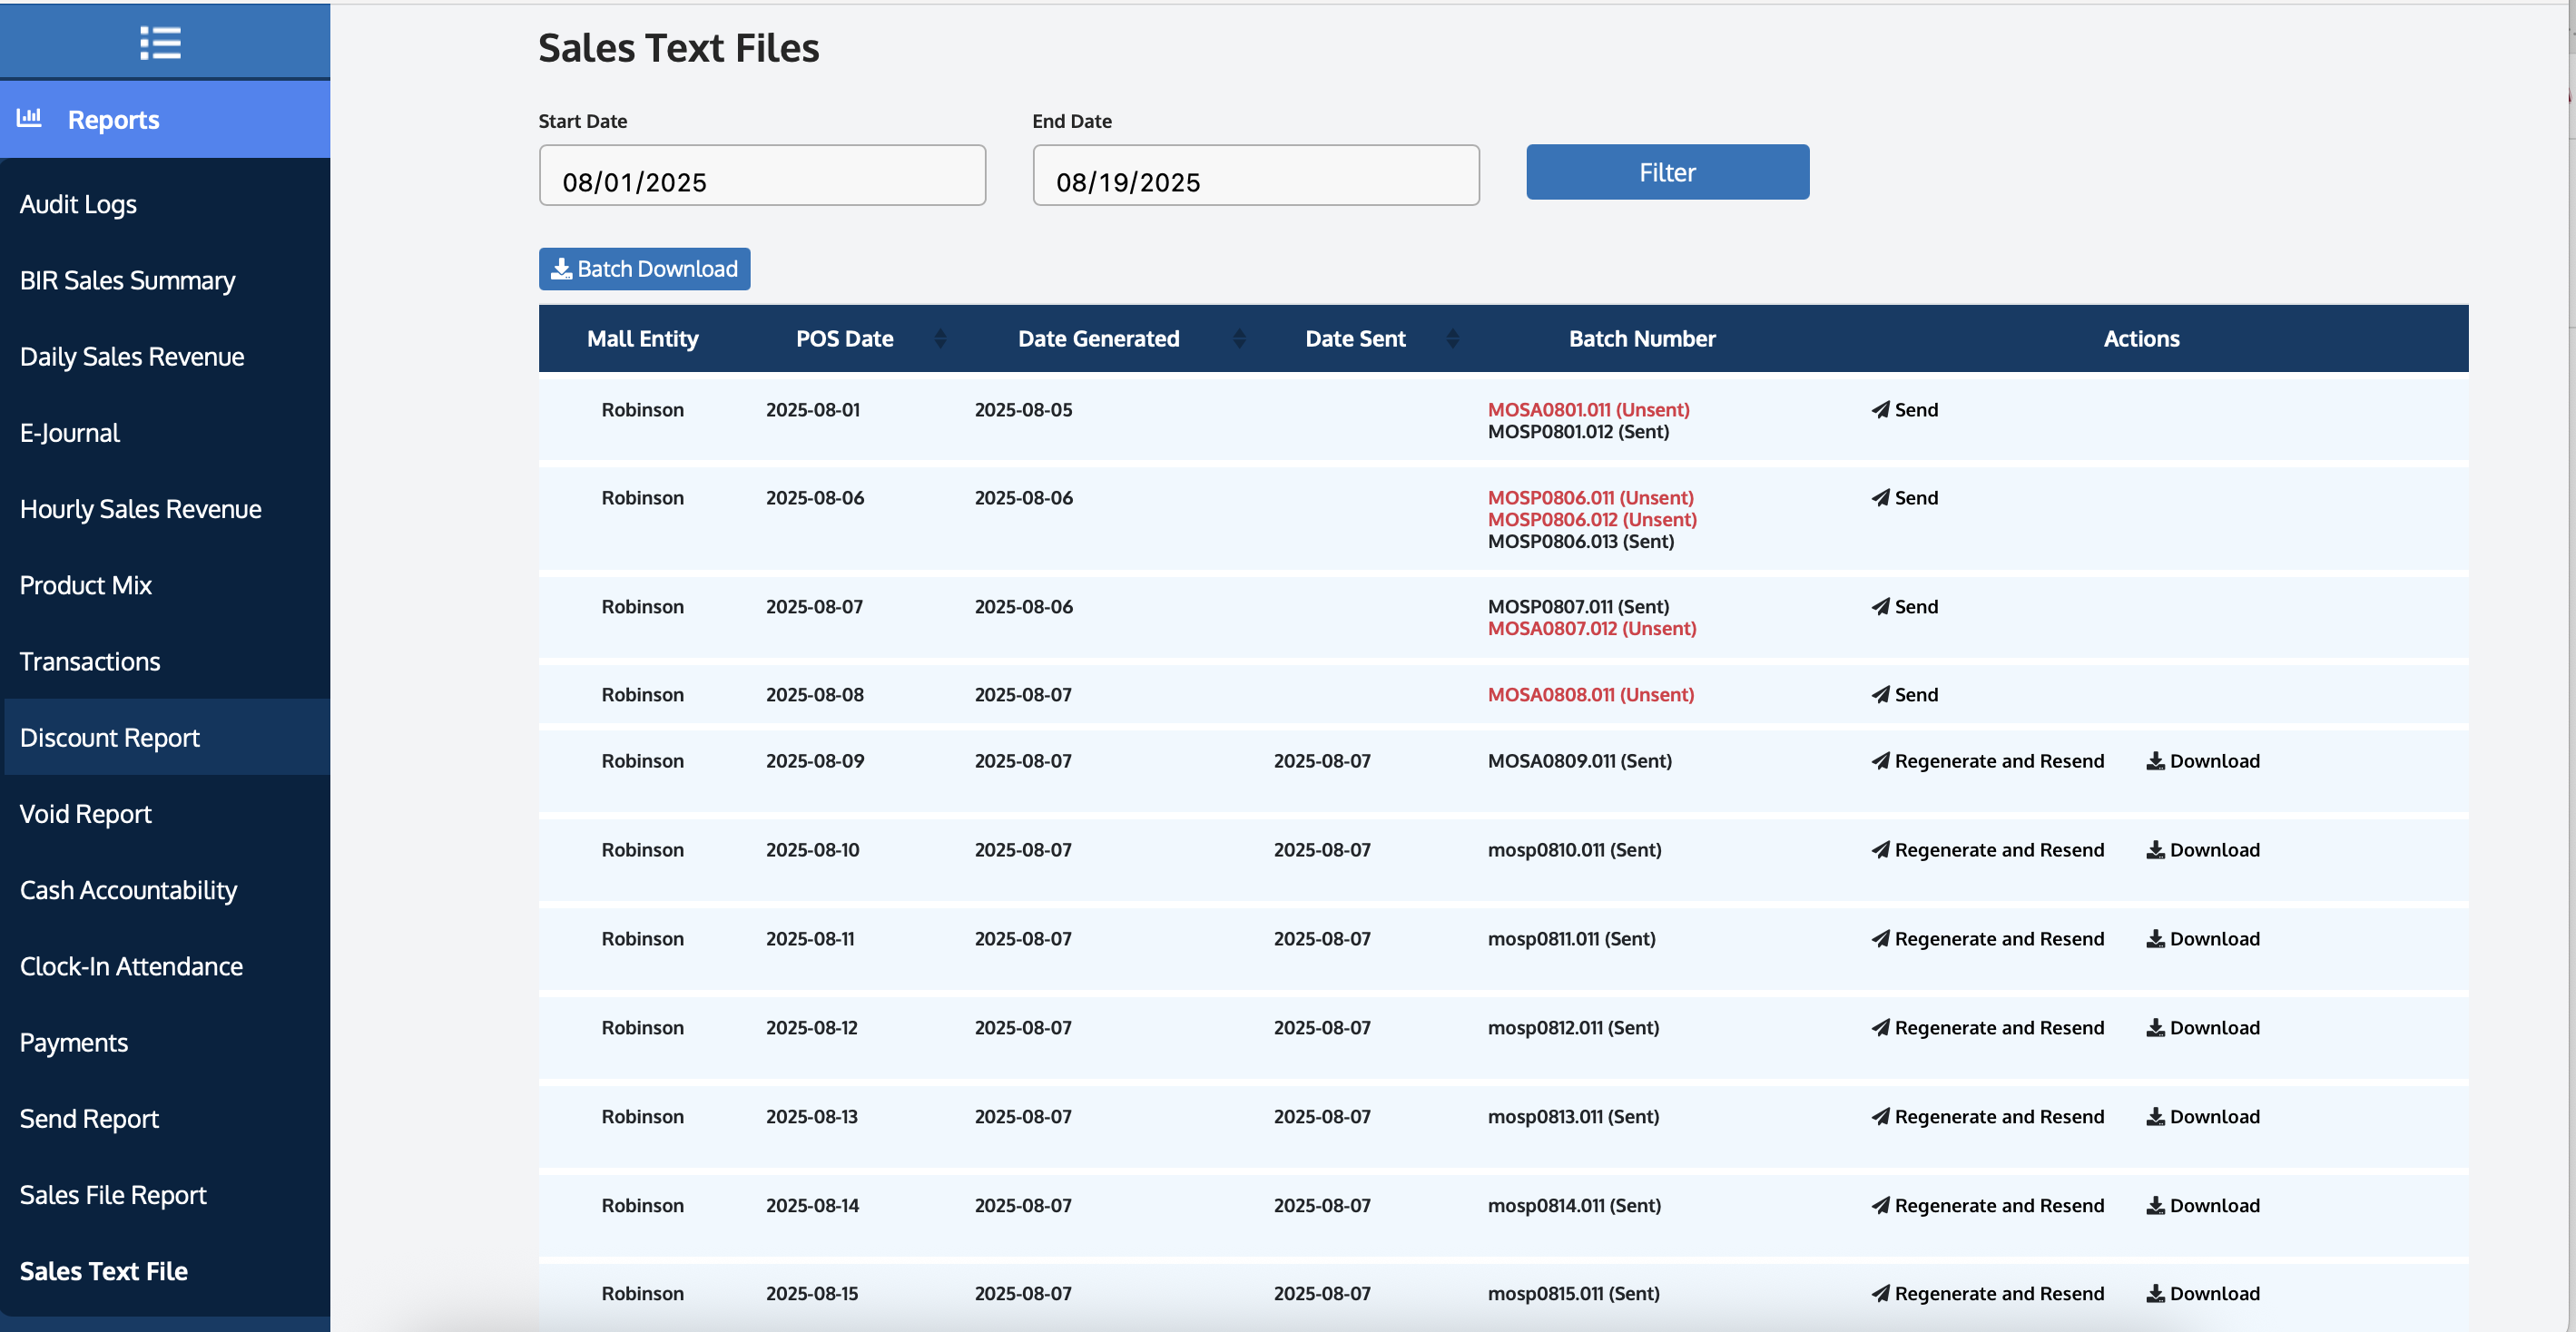
Task: Click the Batch Download button
Action: (x=644, y=269)
